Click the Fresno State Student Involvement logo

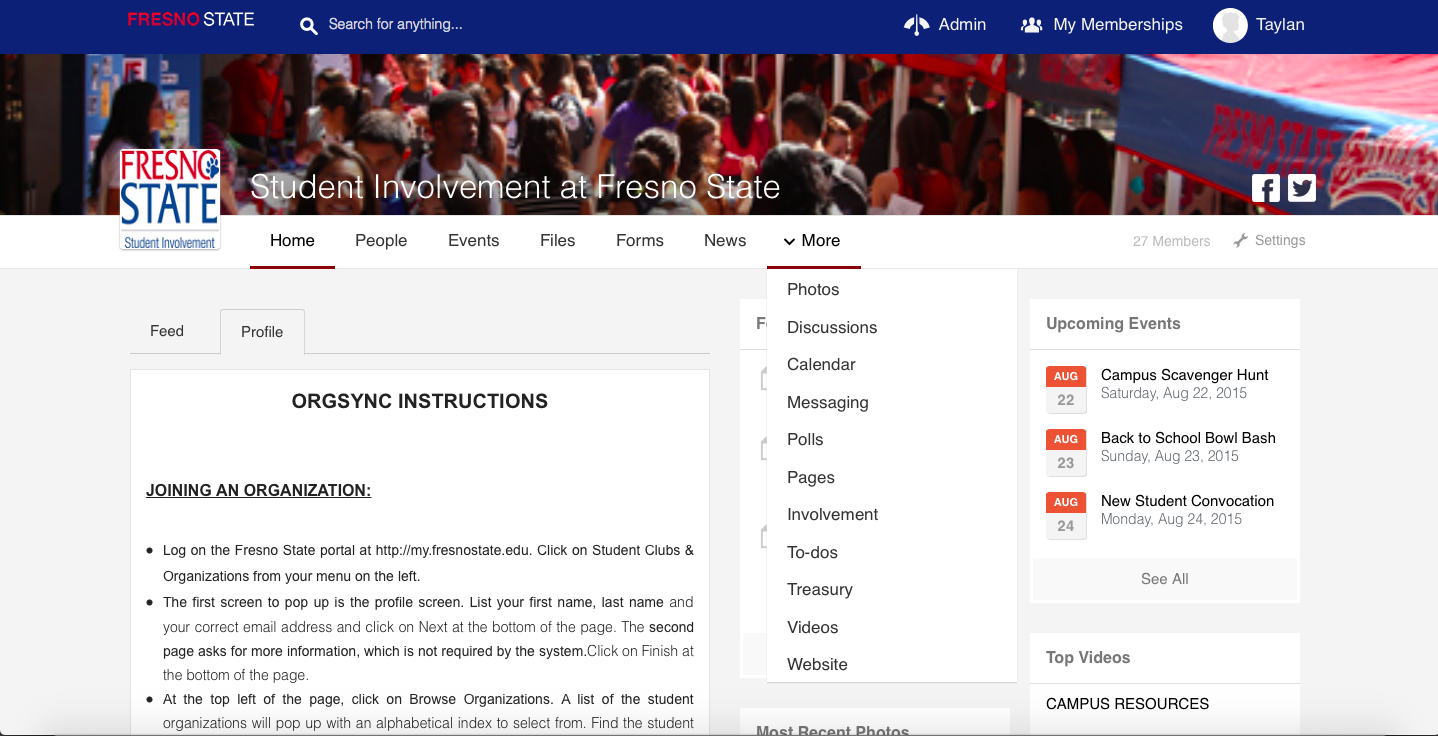(170, 200)
